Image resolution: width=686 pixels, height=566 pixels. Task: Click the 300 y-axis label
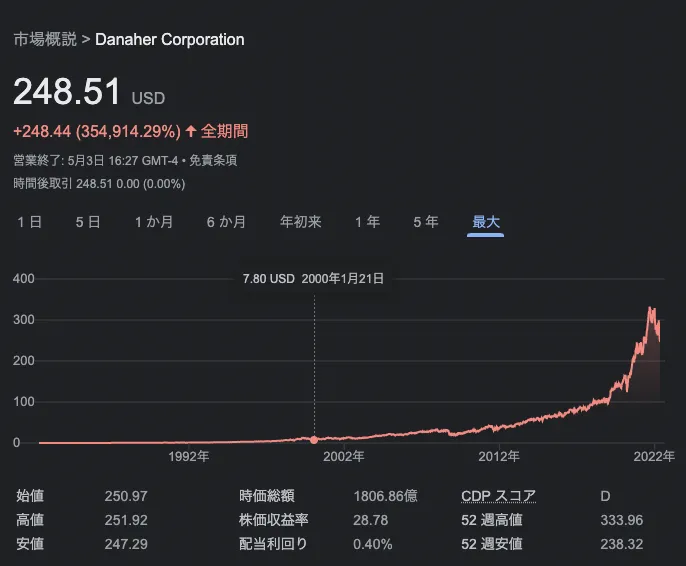pos(24,320)
